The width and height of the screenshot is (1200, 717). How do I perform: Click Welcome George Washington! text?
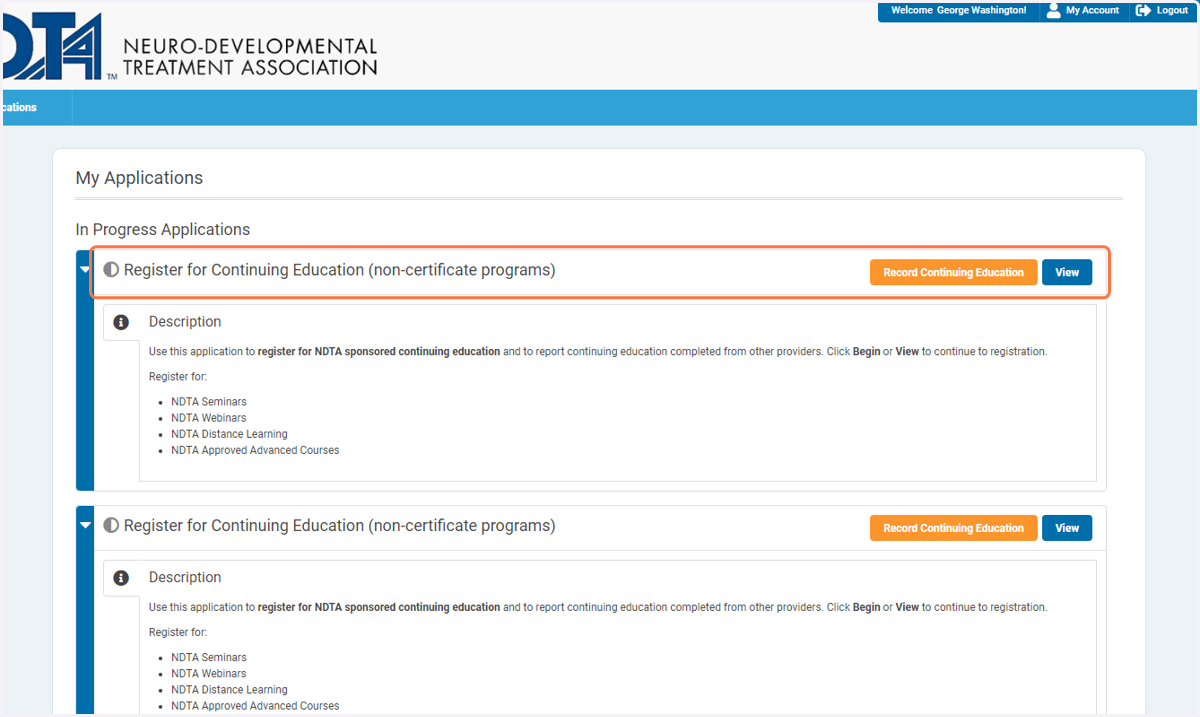958,10
